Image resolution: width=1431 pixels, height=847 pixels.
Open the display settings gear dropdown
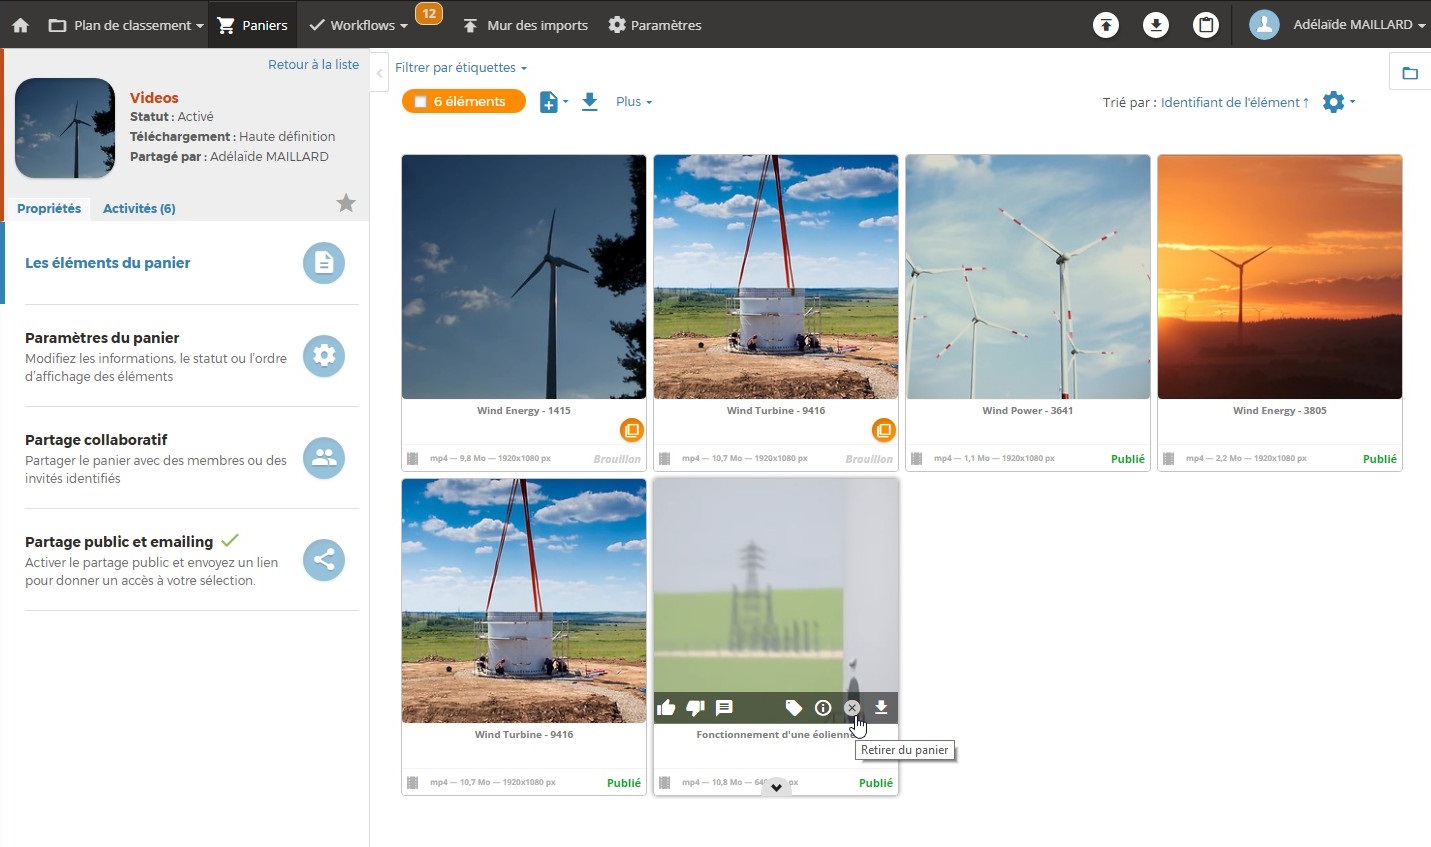[x=1338, y=102]
